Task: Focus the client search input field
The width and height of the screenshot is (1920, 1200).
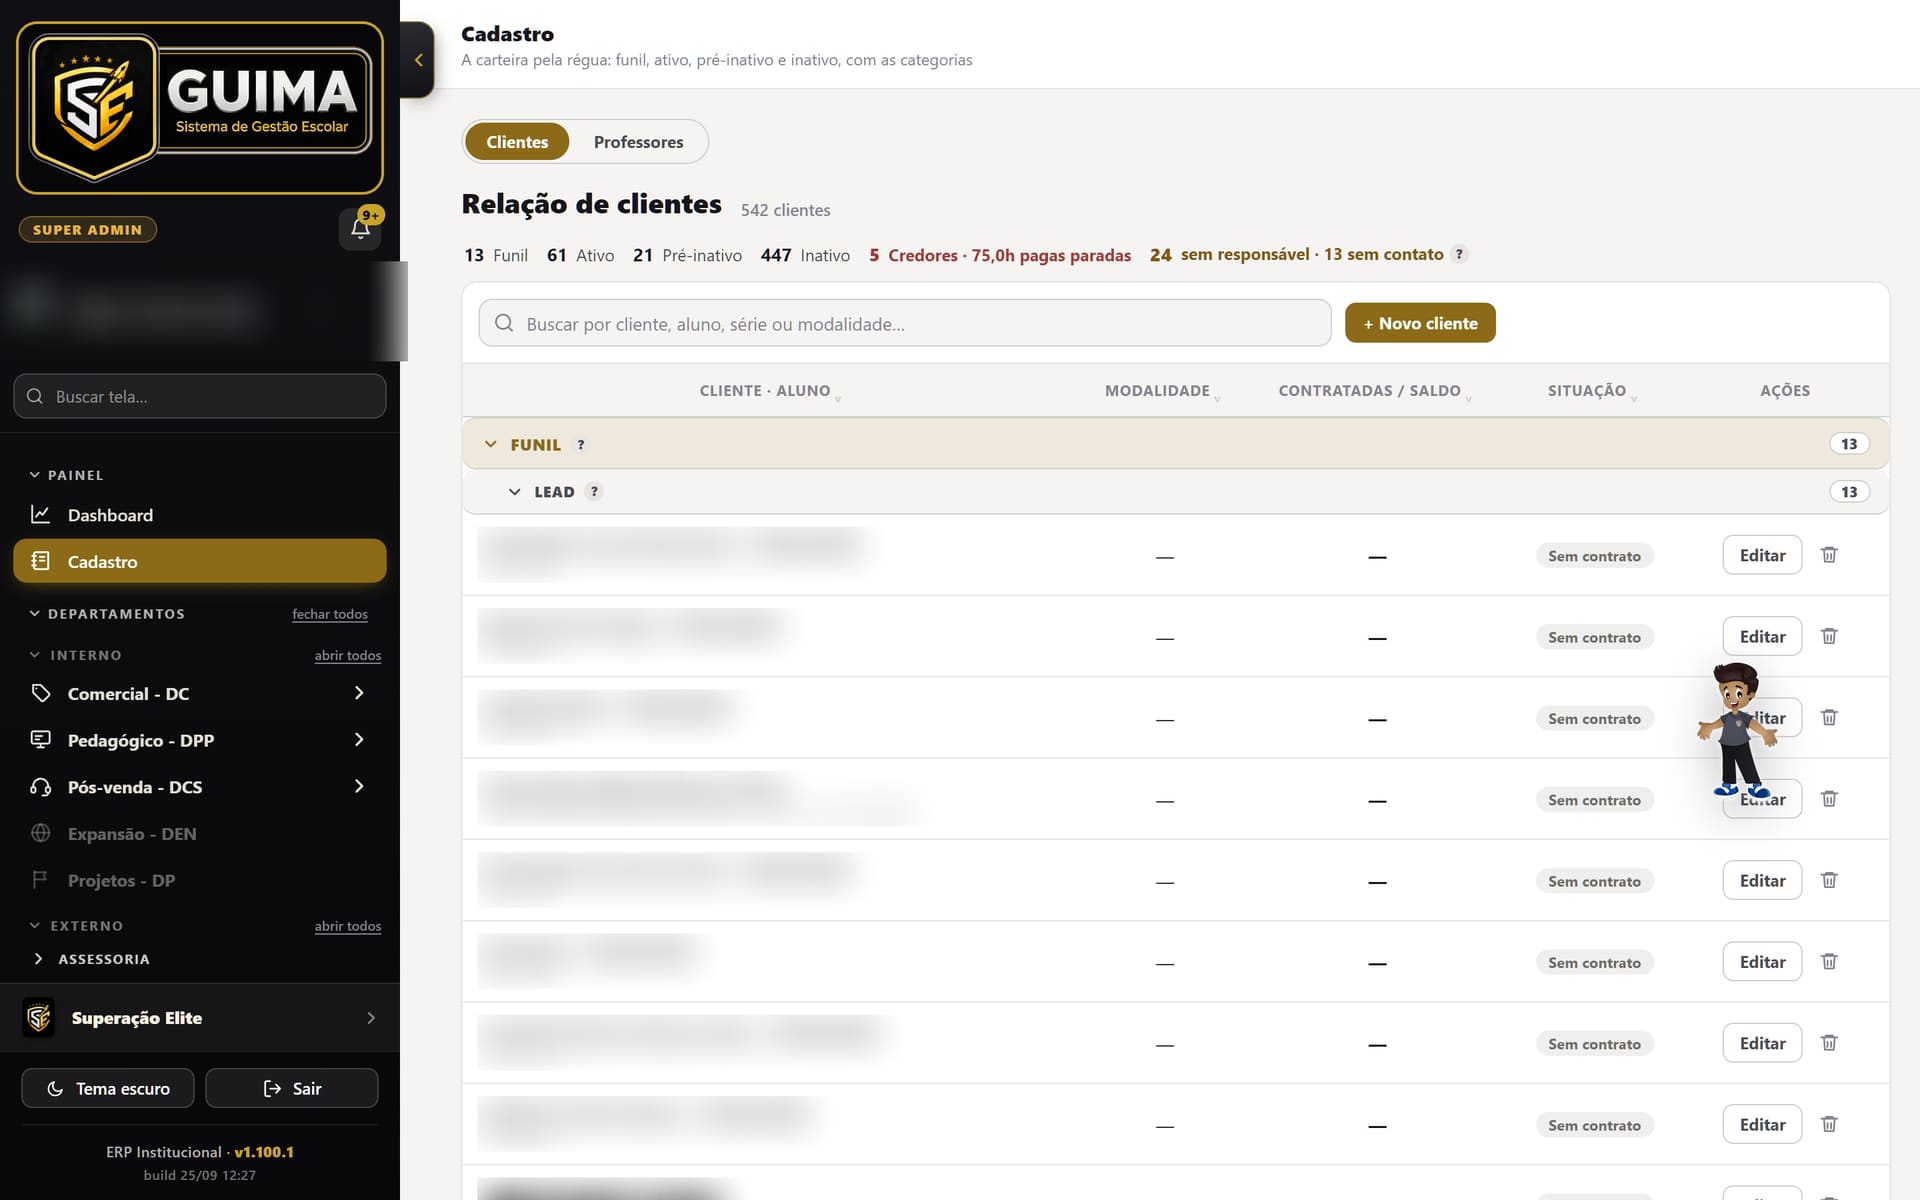Action: (x=905, y=323)
